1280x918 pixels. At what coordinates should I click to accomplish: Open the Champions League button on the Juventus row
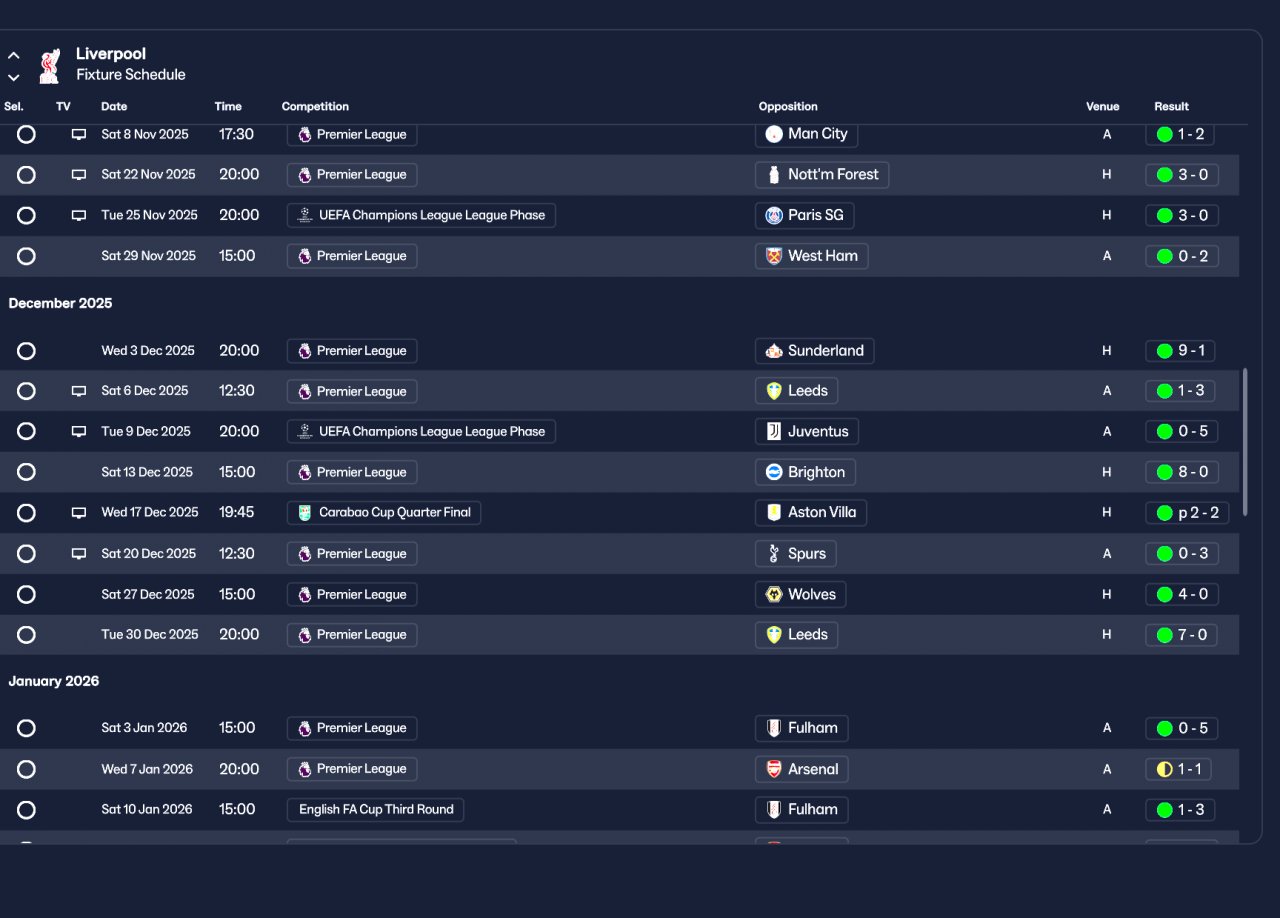pyautogui.click(x=421, y=432)
